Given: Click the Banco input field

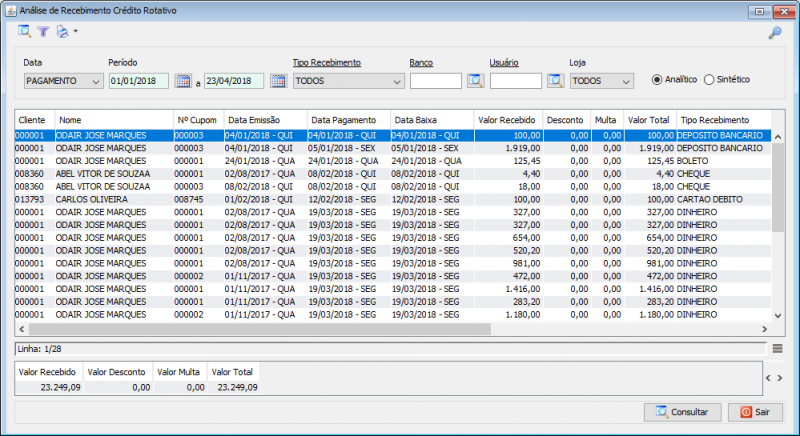Looking at the screenshot, I should point(436,81).
